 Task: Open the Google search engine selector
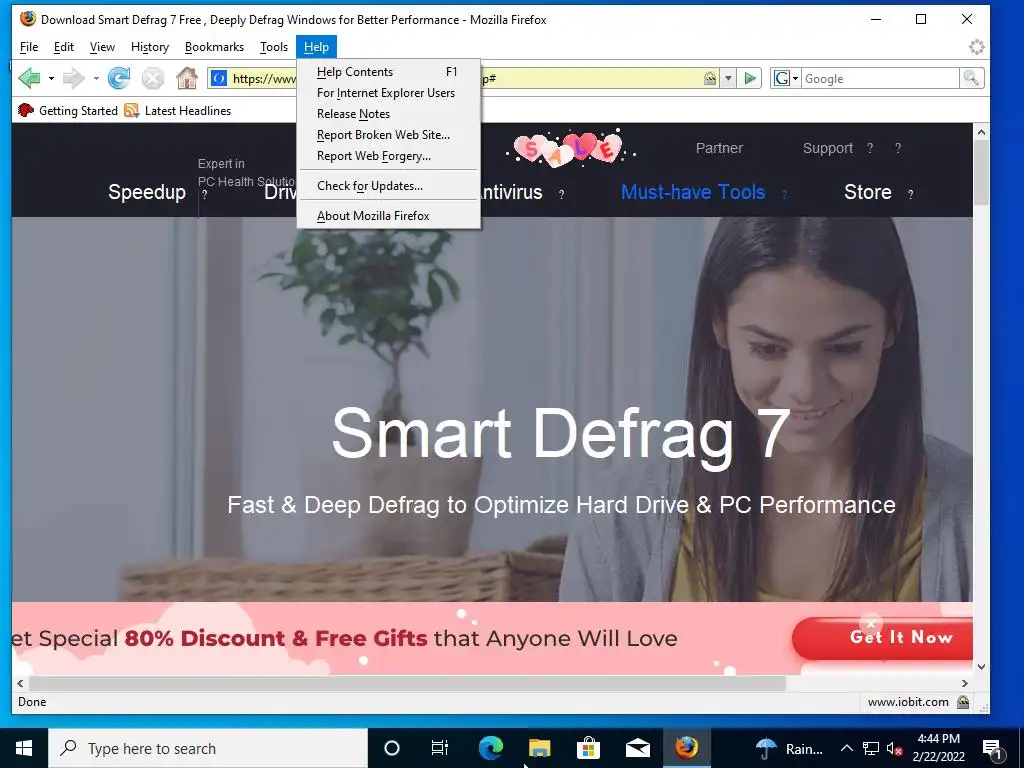point(786,78)
